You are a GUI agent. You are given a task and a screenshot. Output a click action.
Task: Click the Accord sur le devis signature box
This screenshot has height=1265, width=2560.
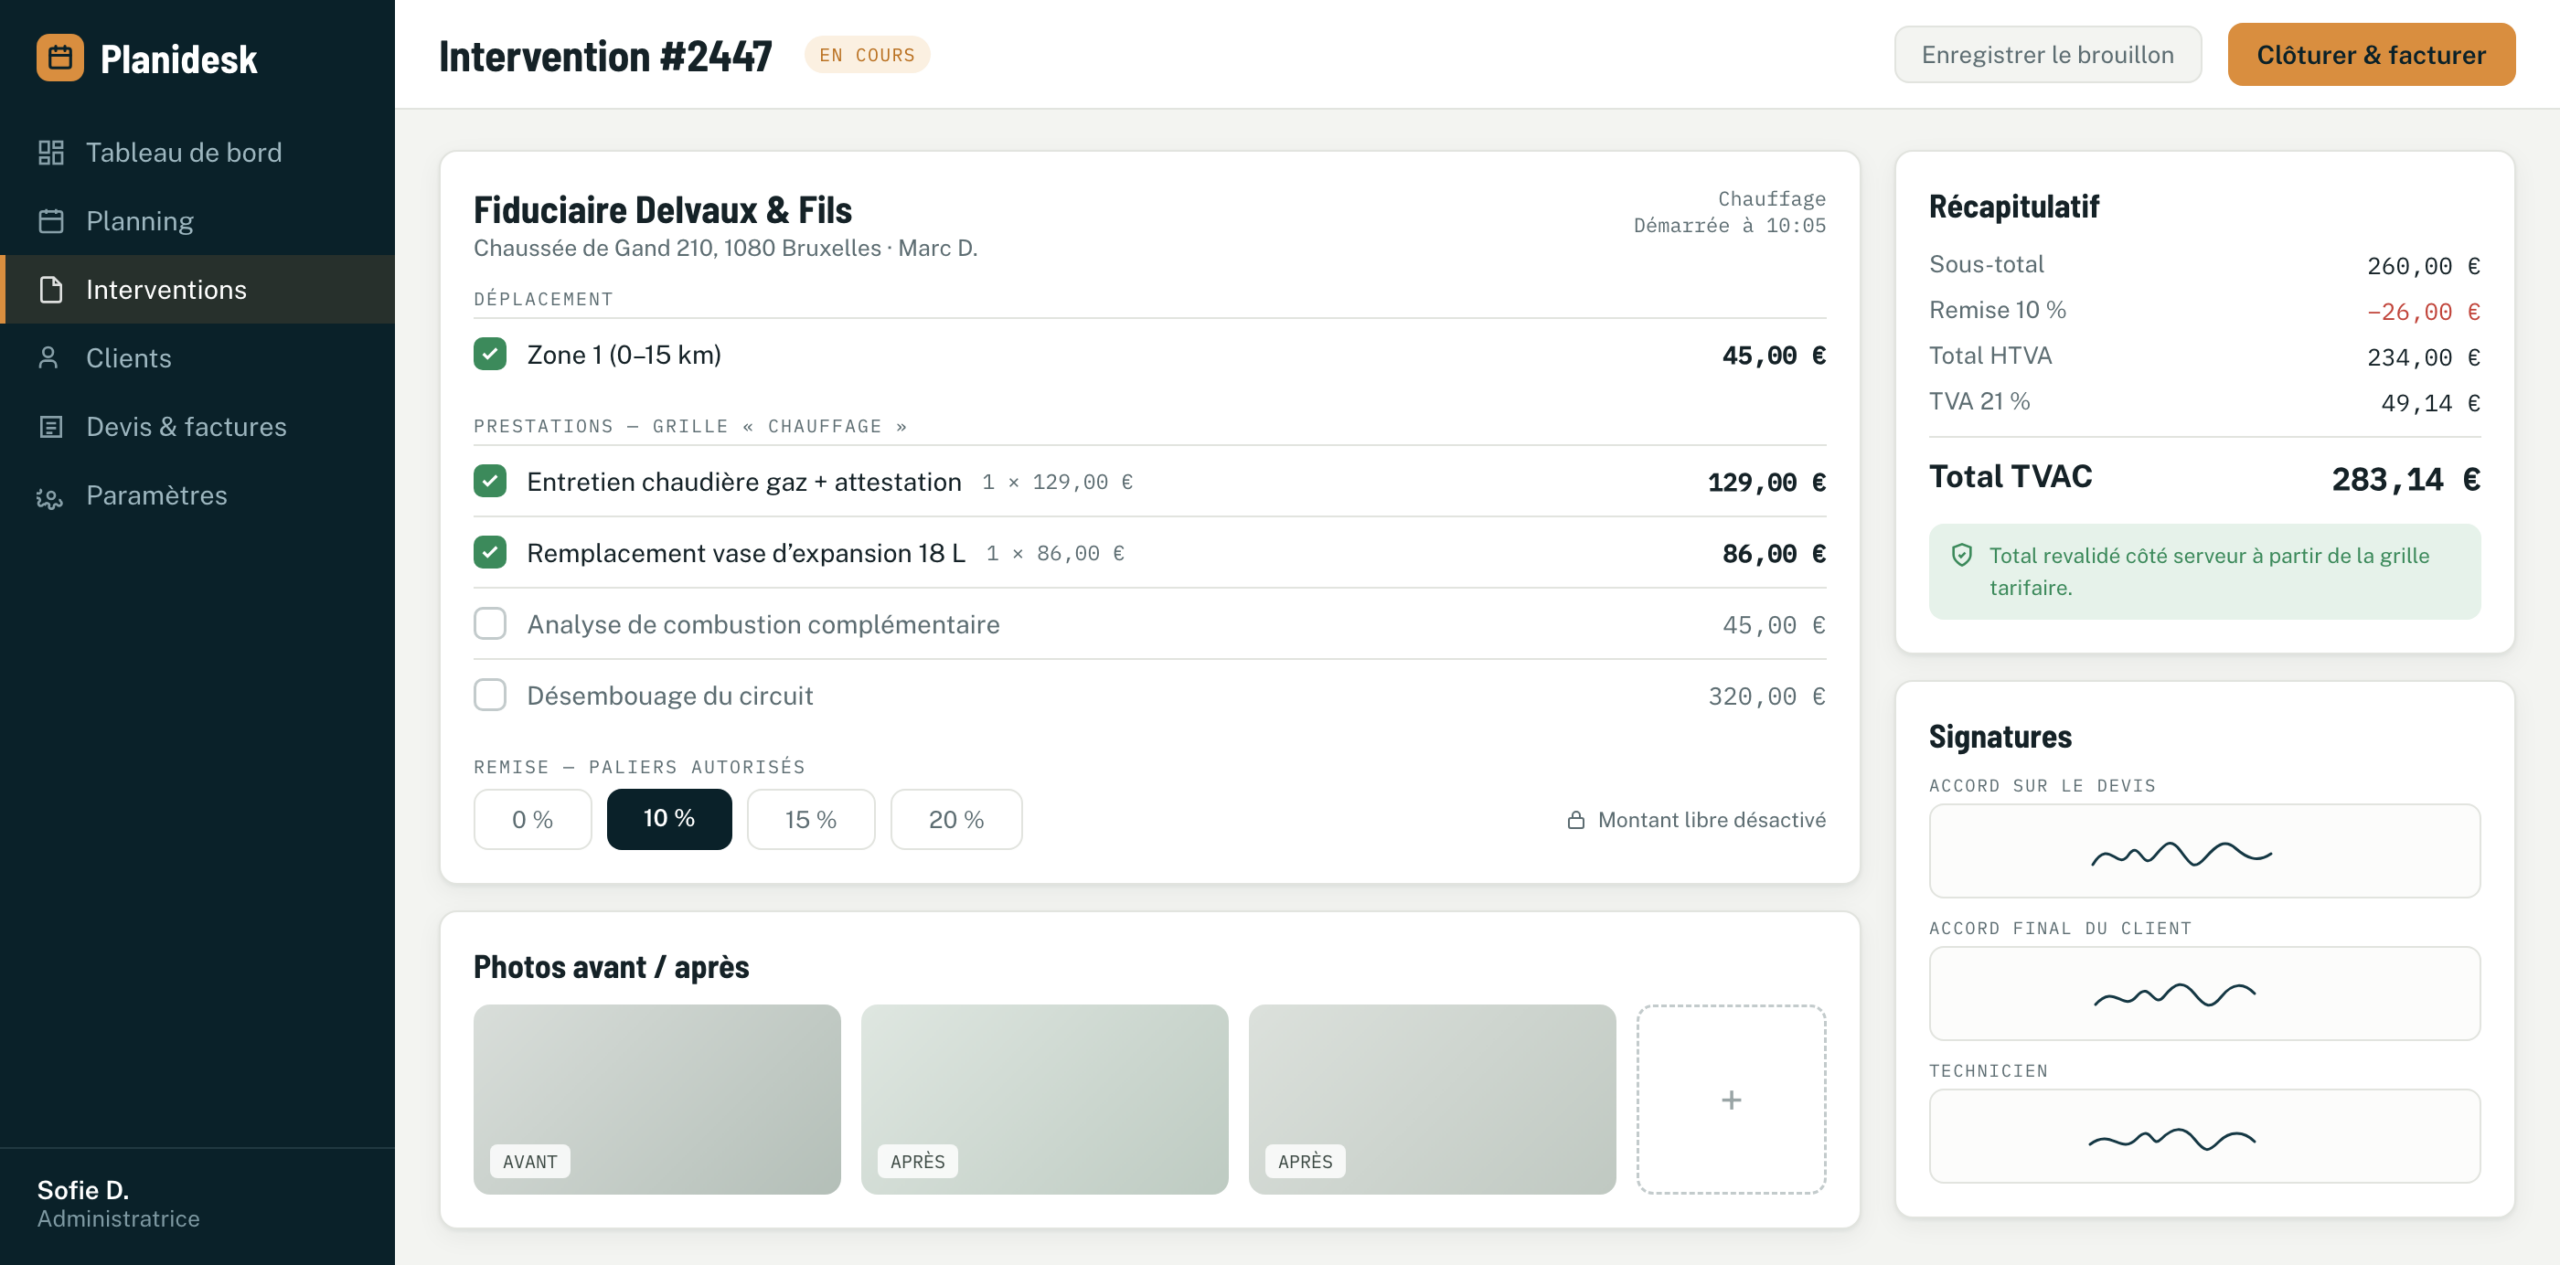click(2205, 852)
